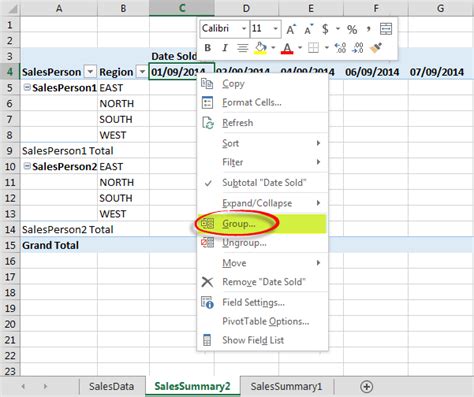This screenshot has width=474, height=397.
Task: Switch to the SalesSummary1 sheet tab
Action: [x=286, y=386]
